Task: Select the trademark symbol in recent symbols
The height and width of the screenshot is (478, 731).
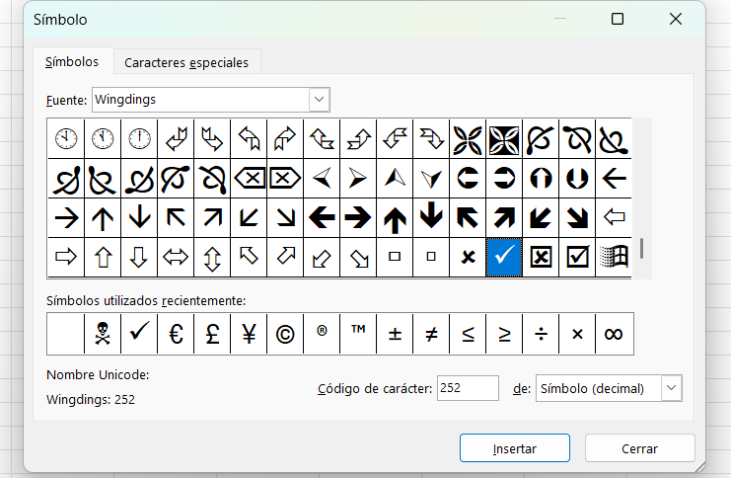Action: click(x=357, y=334)
